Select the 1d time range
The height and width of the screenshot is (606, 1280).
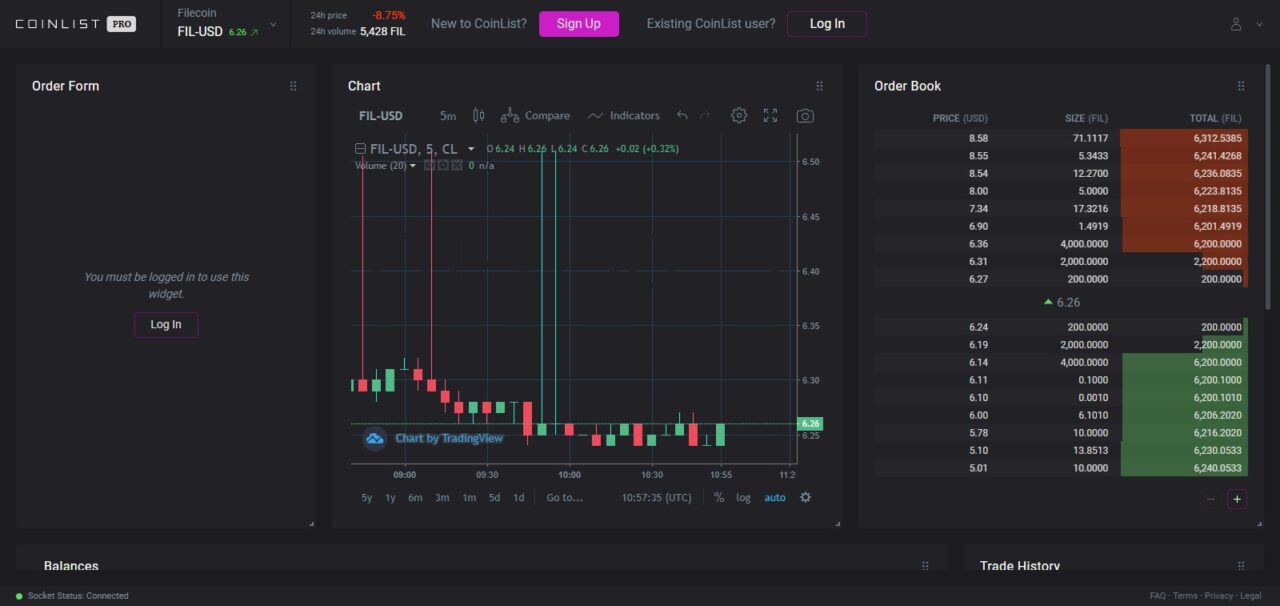pos(518,497)
